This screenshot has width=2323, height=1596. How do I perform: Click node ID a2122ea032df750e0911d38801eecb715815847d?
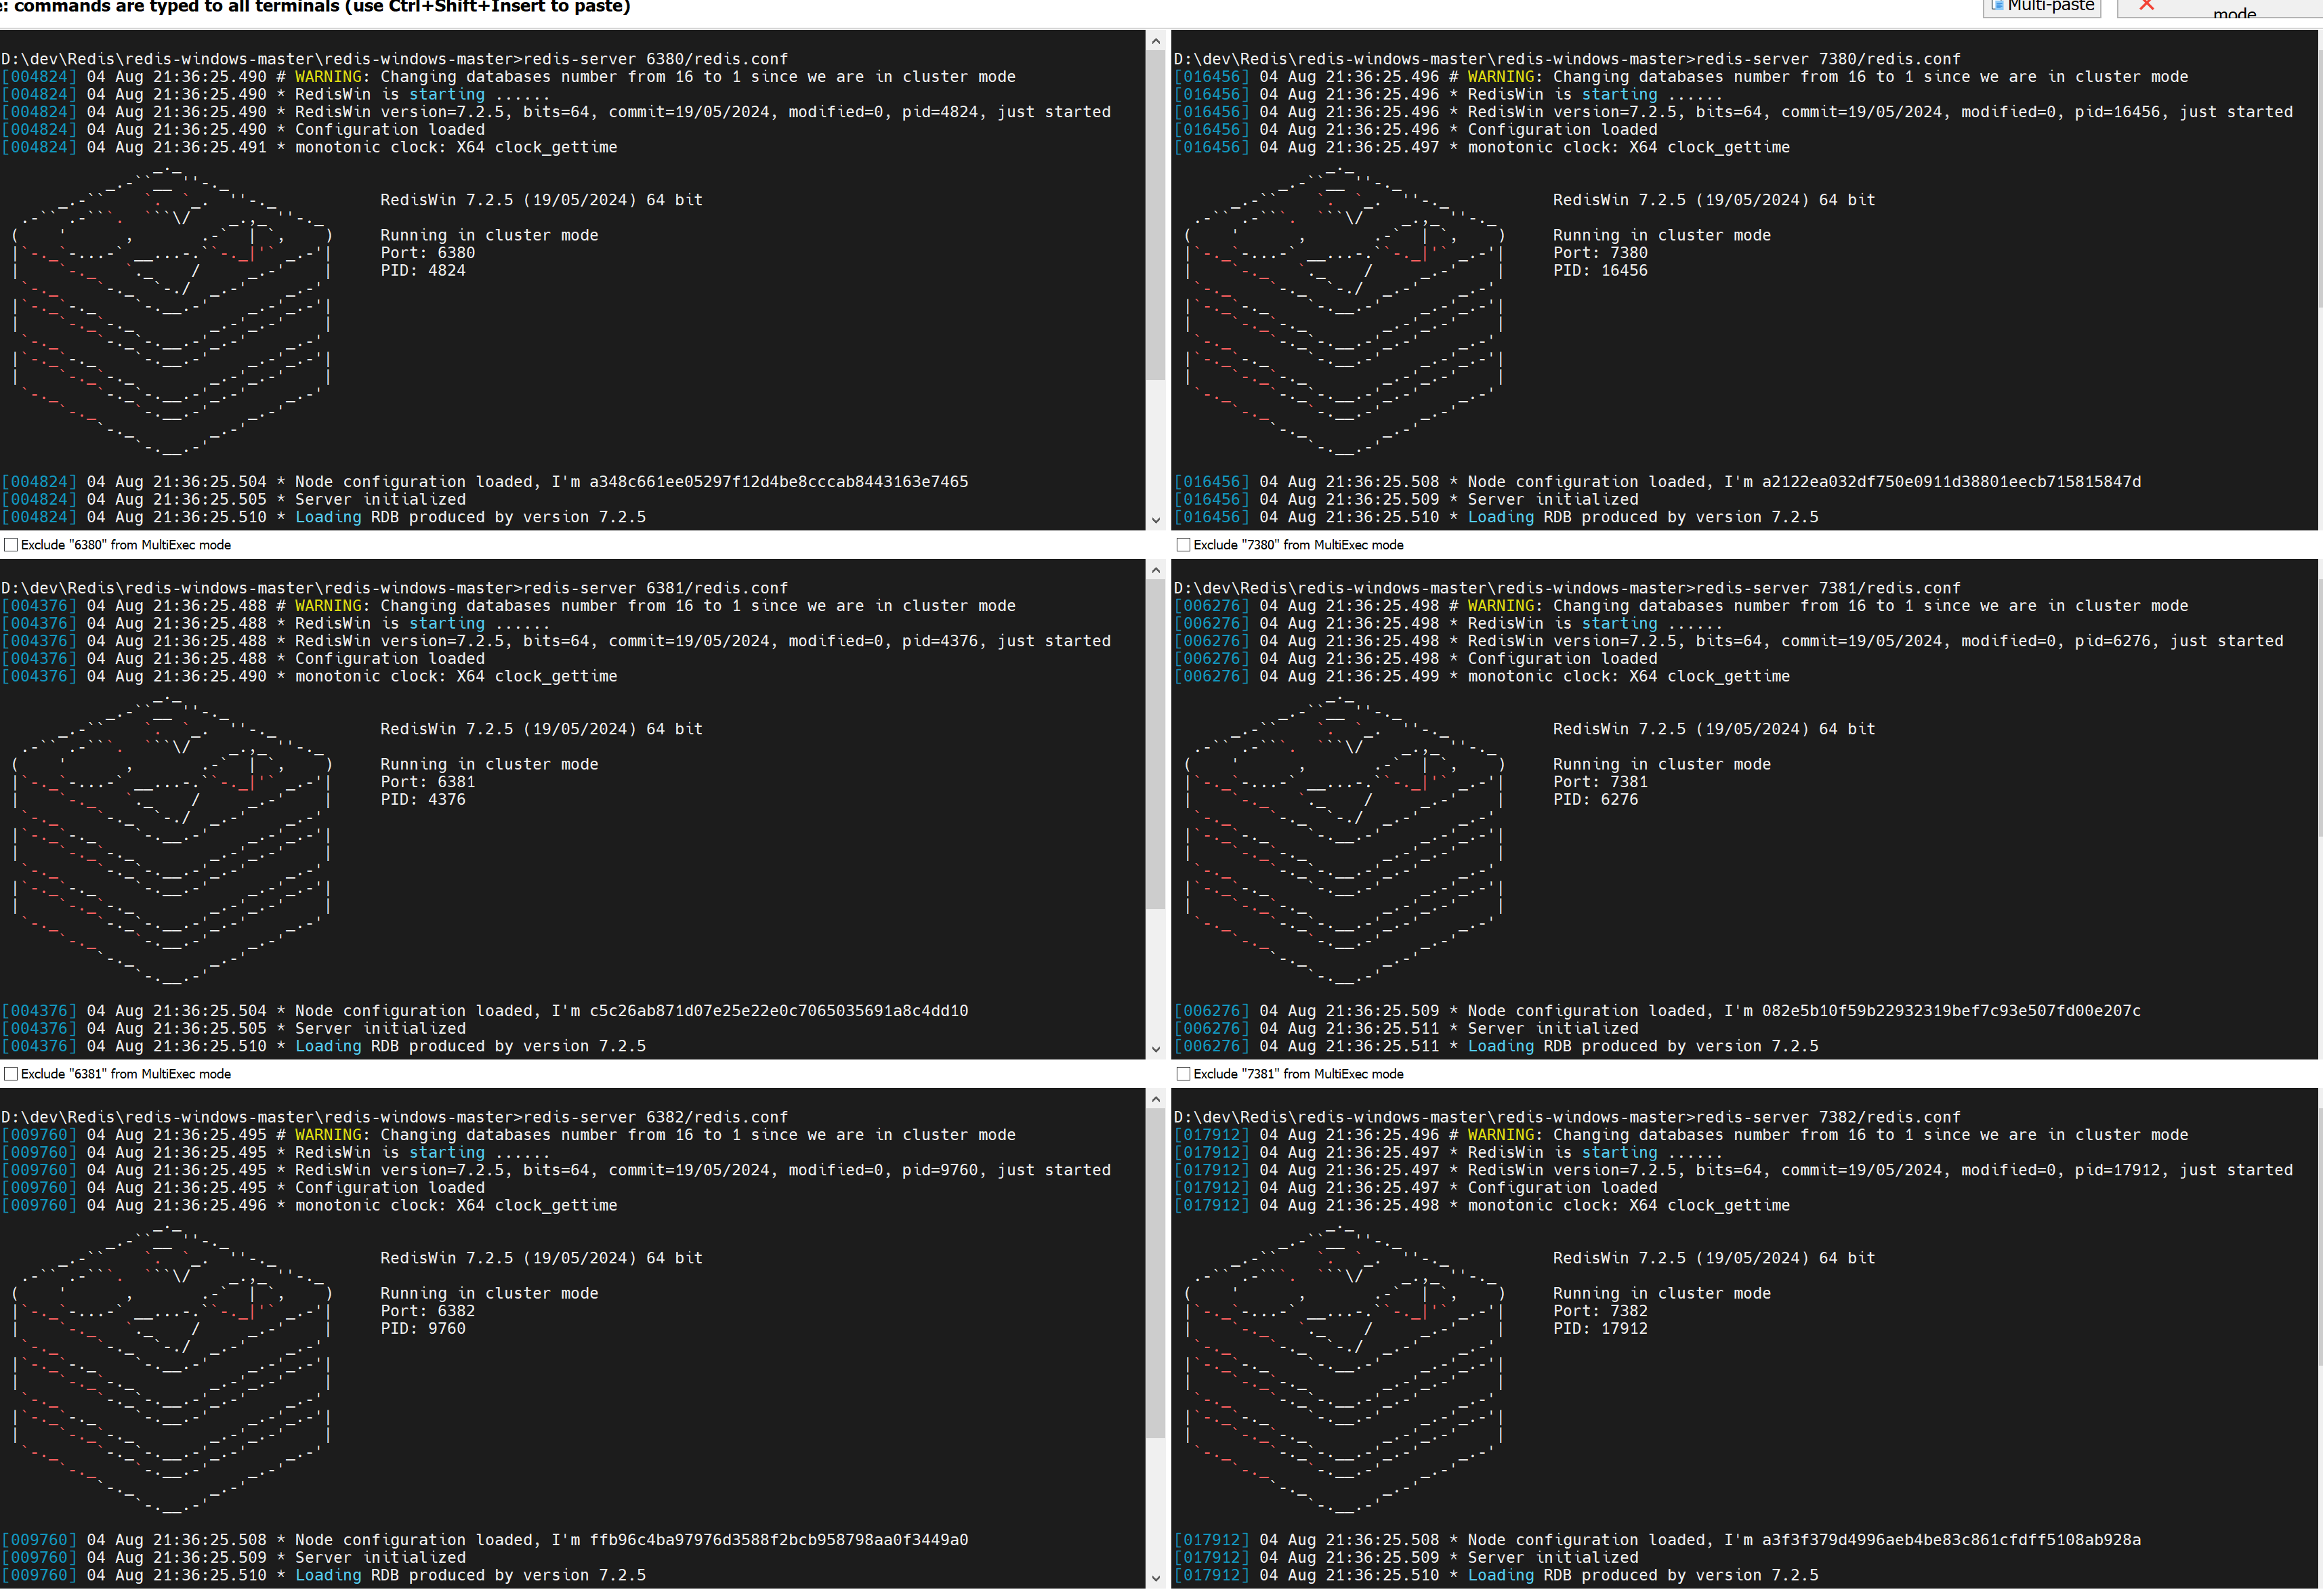1952,482
